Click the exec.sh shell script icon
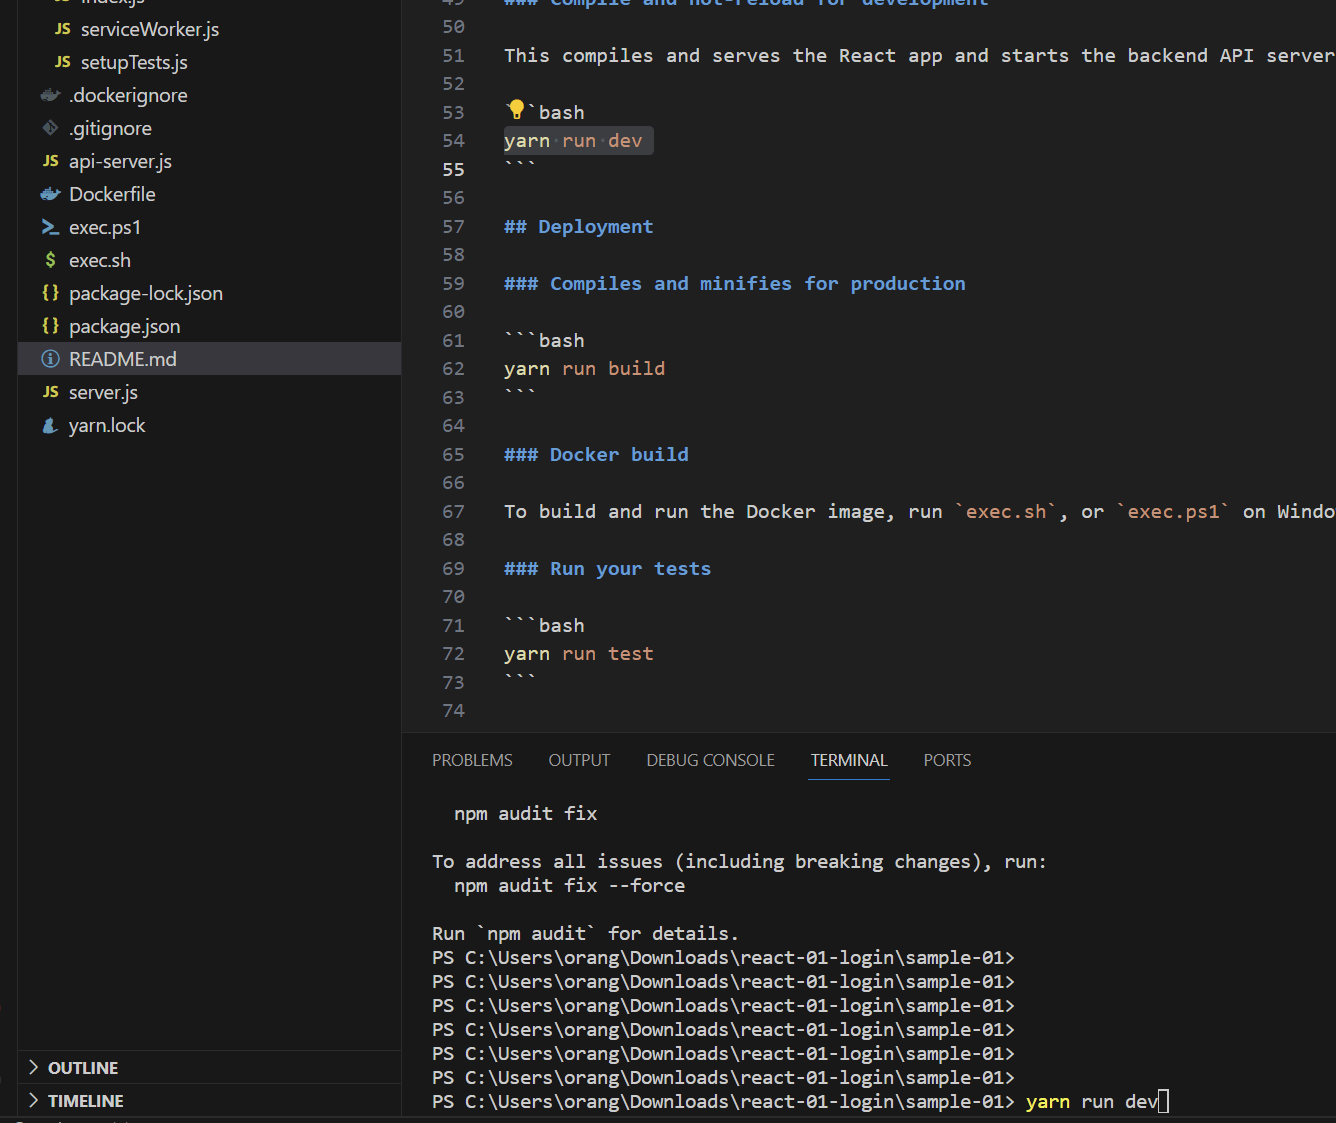Viewport: 1336px width, 1123px height. [51, 260]
